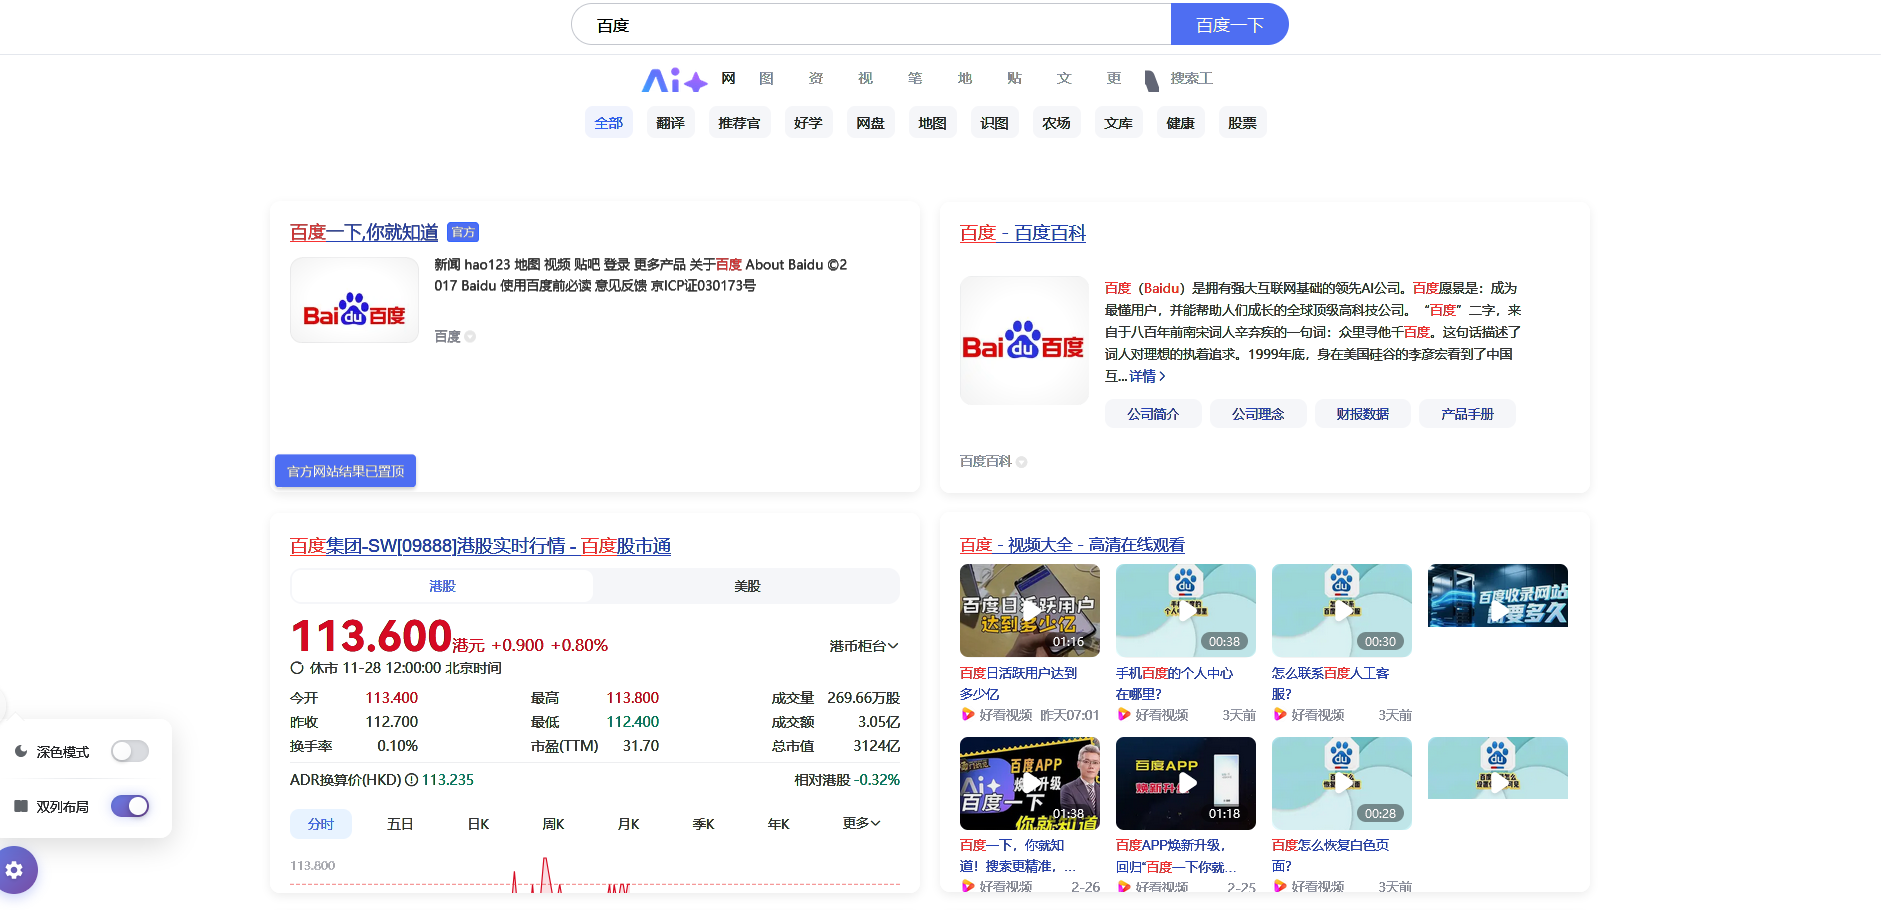The image size is (1881, 910).
Task: Open the 百度 - 百度百科 link
Action: point(1022,233)
